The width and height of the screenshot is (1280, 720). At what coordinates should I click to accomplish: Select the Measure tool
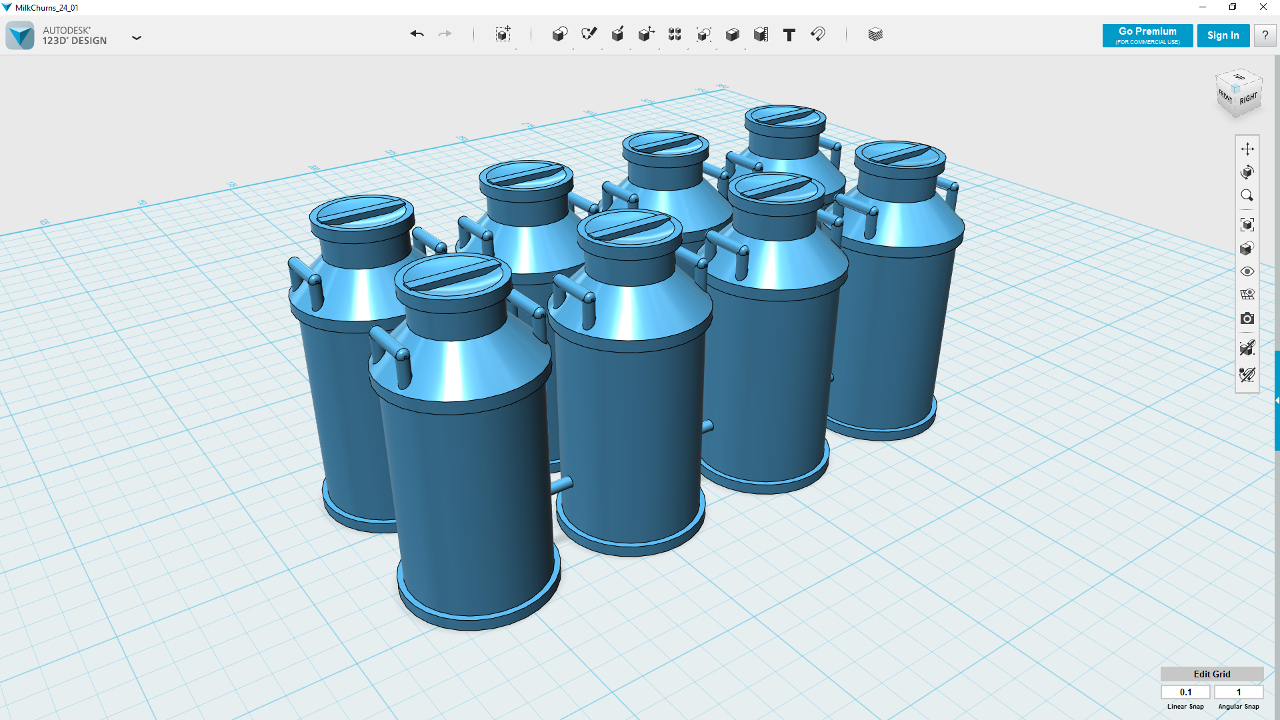761,34
